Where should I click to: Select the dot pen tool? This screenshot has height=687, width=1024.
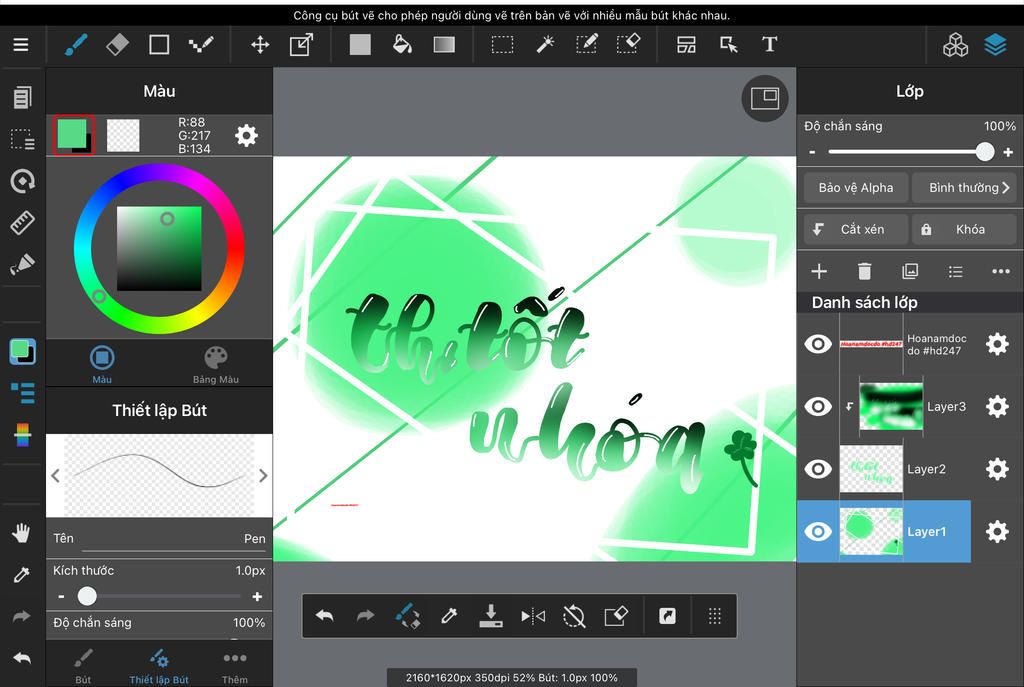click(201, 44)
